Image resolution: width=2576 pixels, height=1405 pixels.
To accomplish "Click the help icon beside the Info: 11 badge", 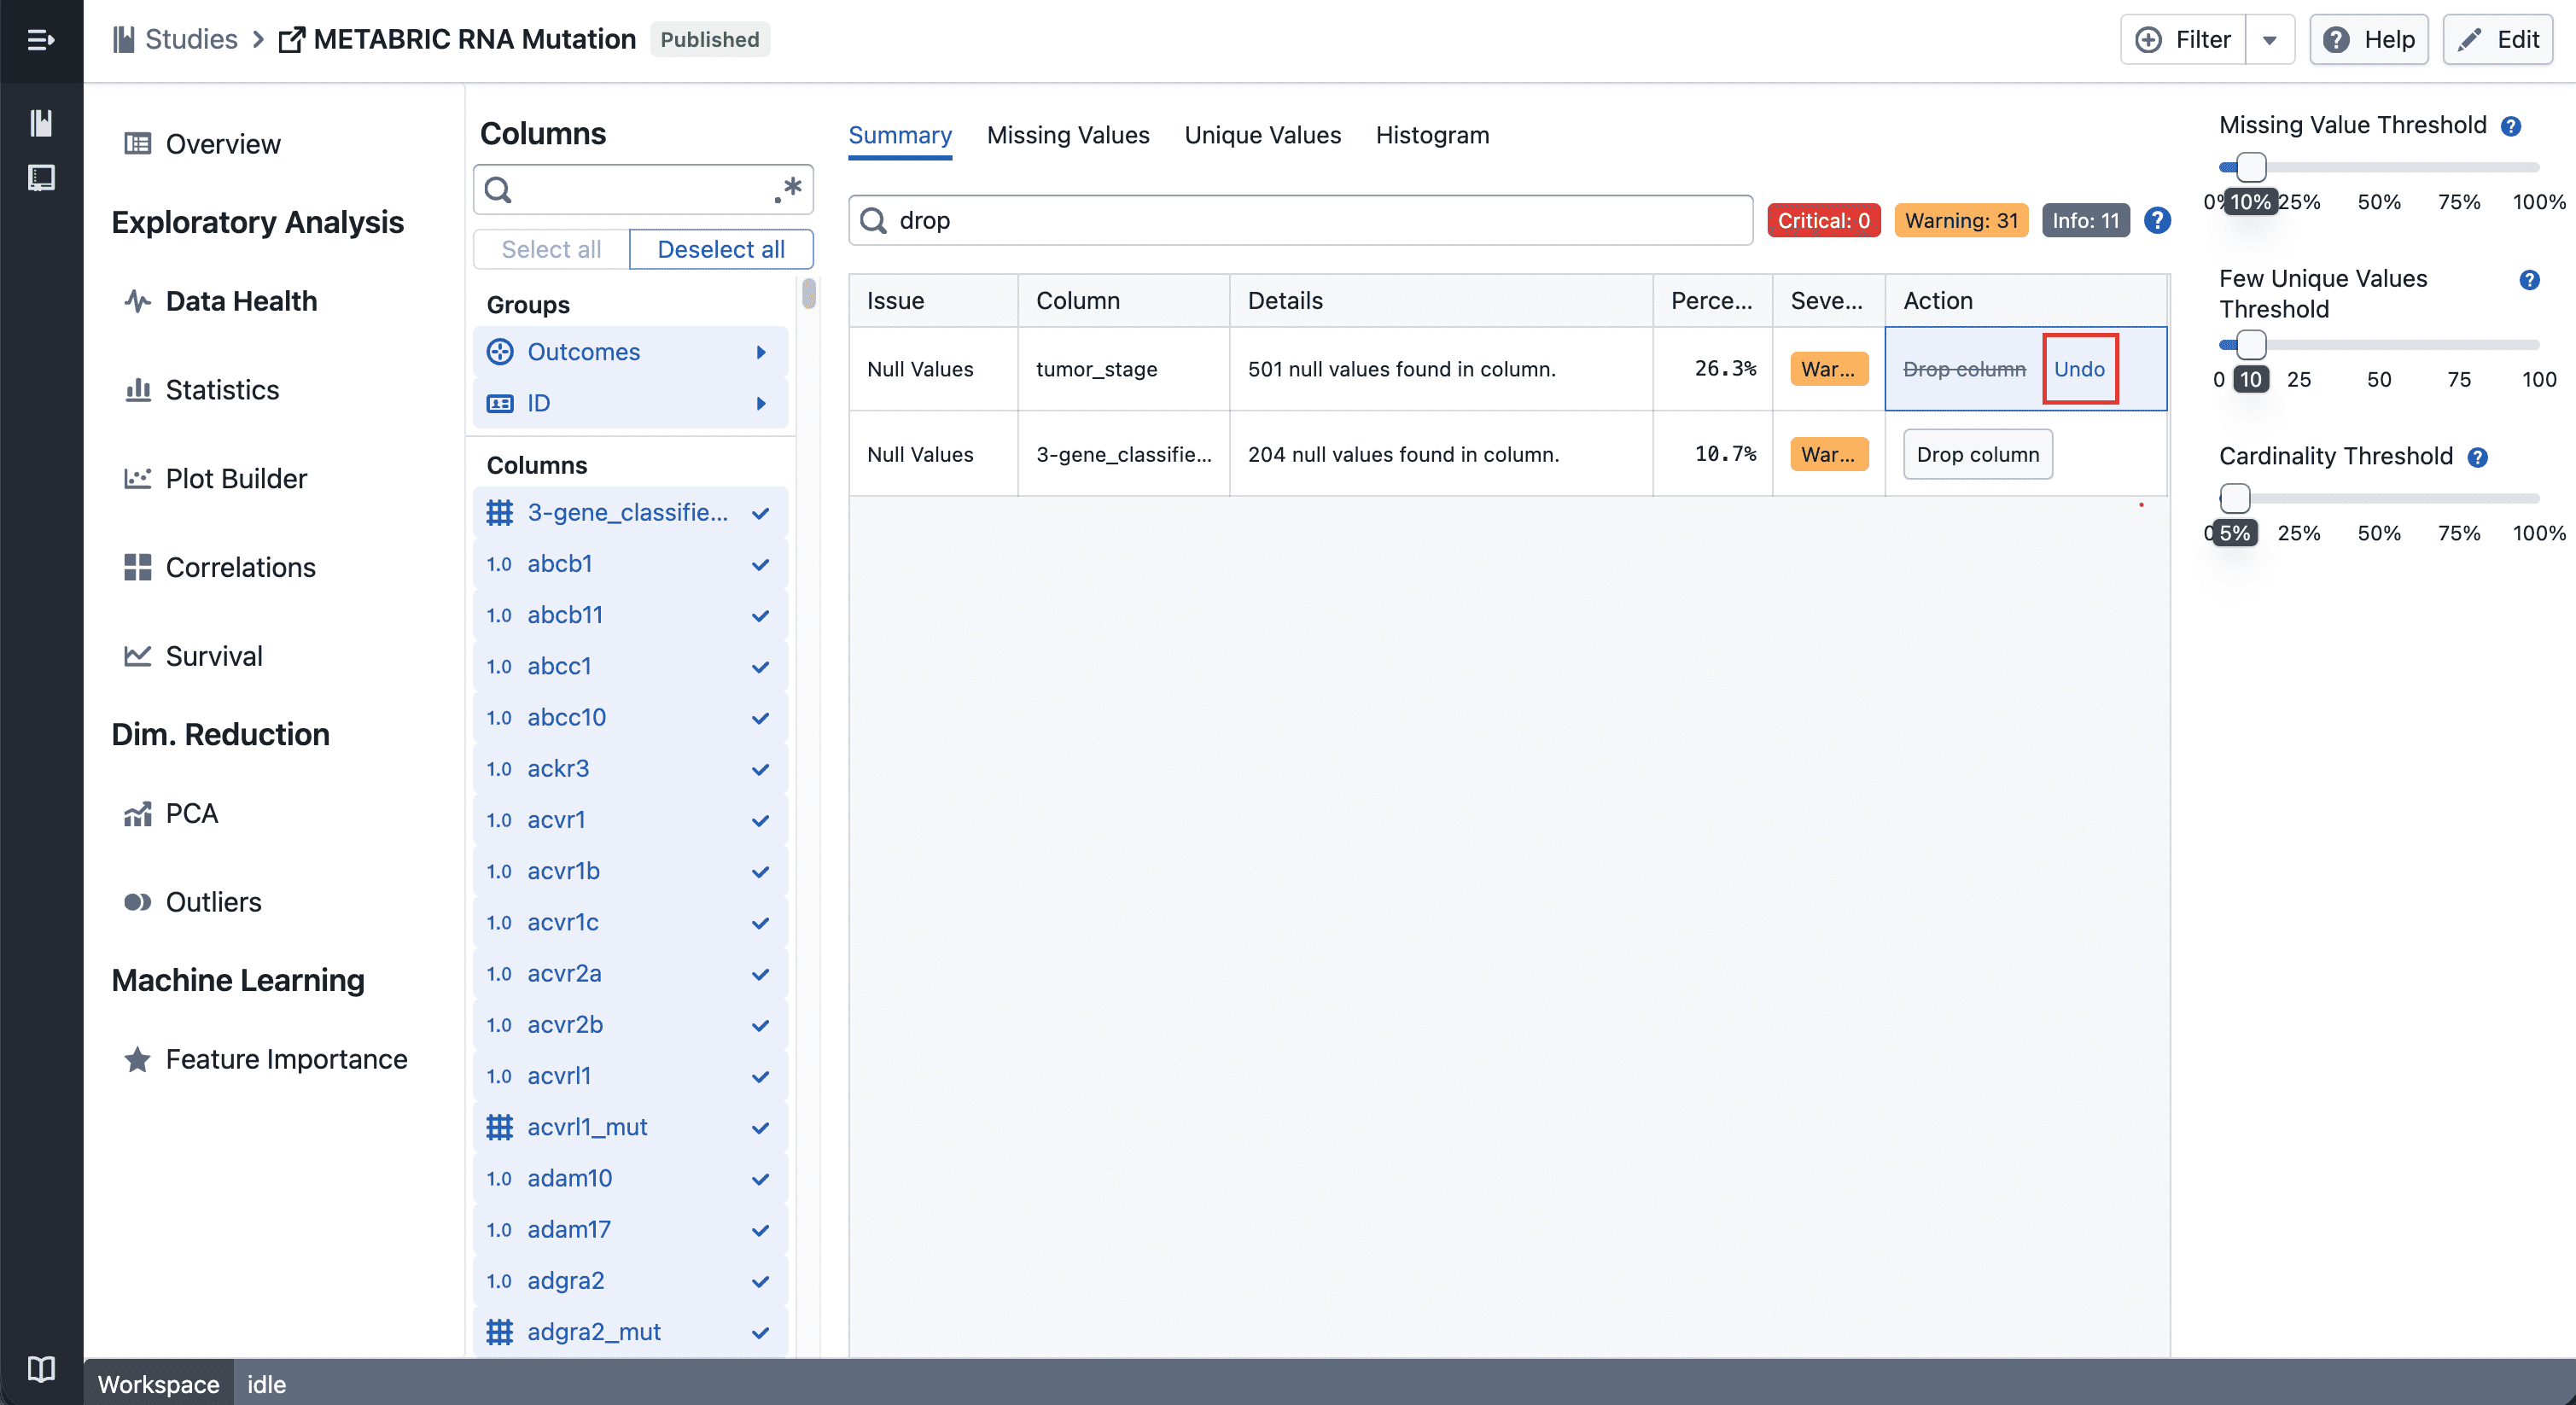I will (x=2157, y=221).
